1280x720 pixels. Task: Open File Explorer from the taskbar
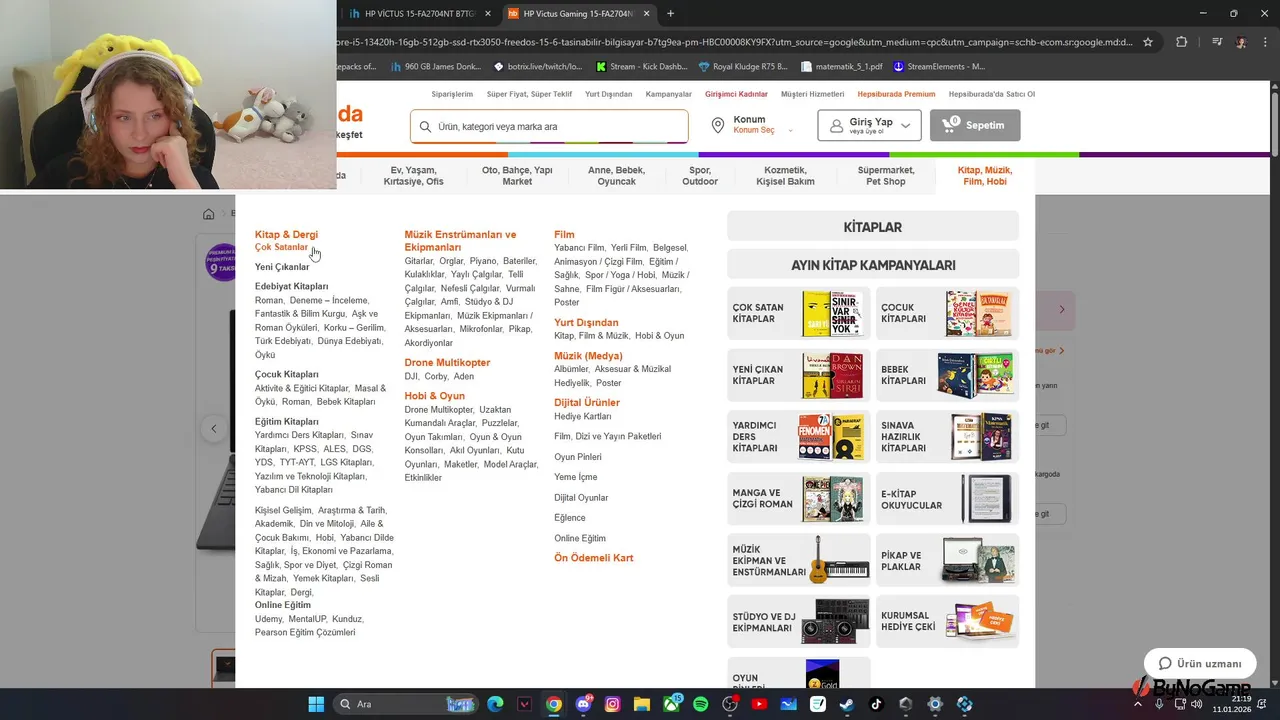(x=642, y=704)
